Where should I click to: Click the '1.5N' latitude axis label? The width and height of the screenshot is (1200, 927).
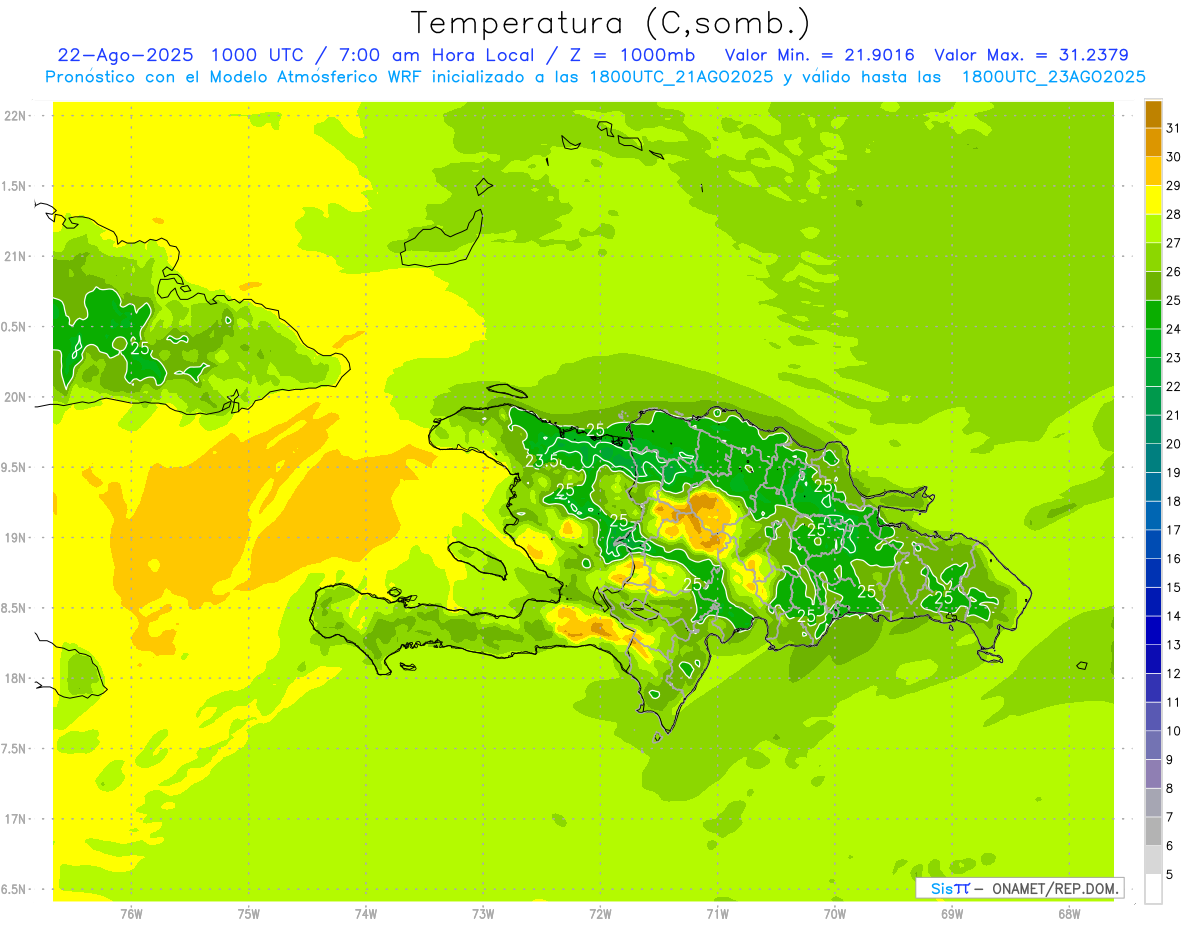(14, 186)
